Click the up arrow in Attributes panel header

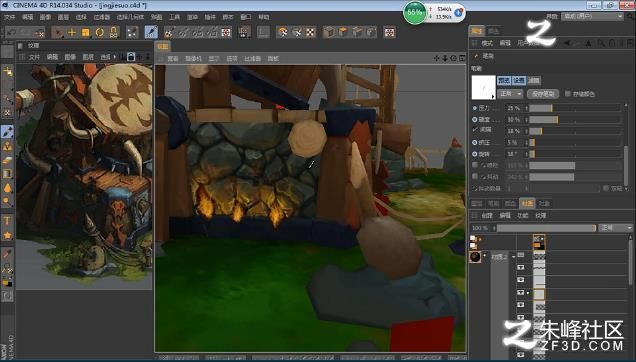pyautogui.click(x=588, y=43)
